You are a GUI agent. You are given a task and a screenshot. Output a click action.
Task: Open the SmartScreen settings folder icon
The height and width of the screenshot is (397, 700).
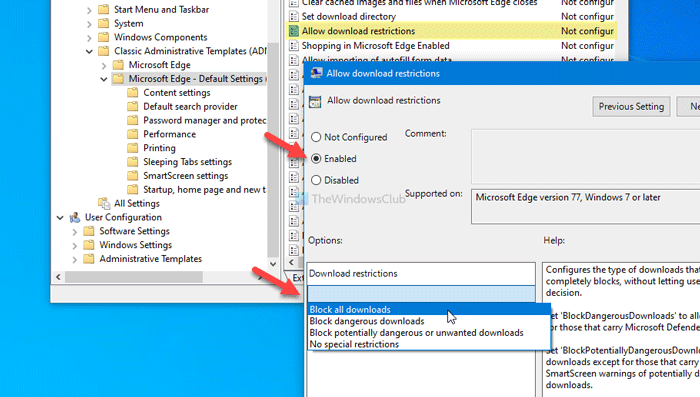133,176
